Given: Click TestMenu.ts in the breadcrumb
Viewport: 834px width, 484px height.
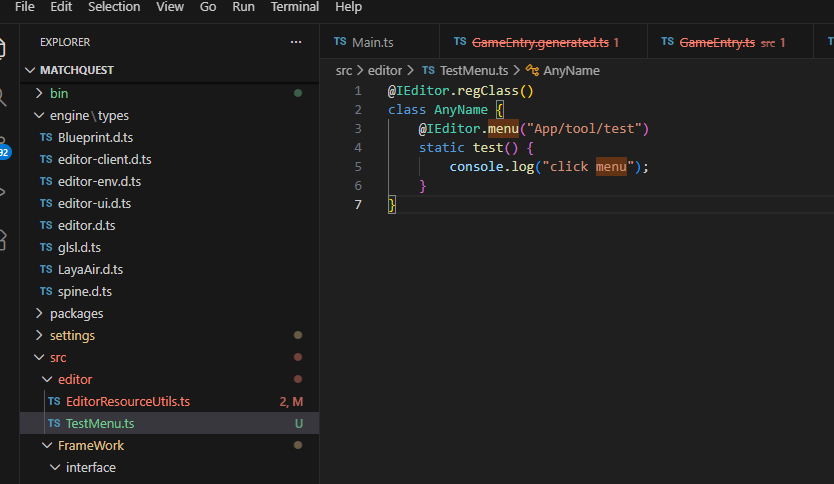Looking at the screenshot, I should tap(473, 70).
